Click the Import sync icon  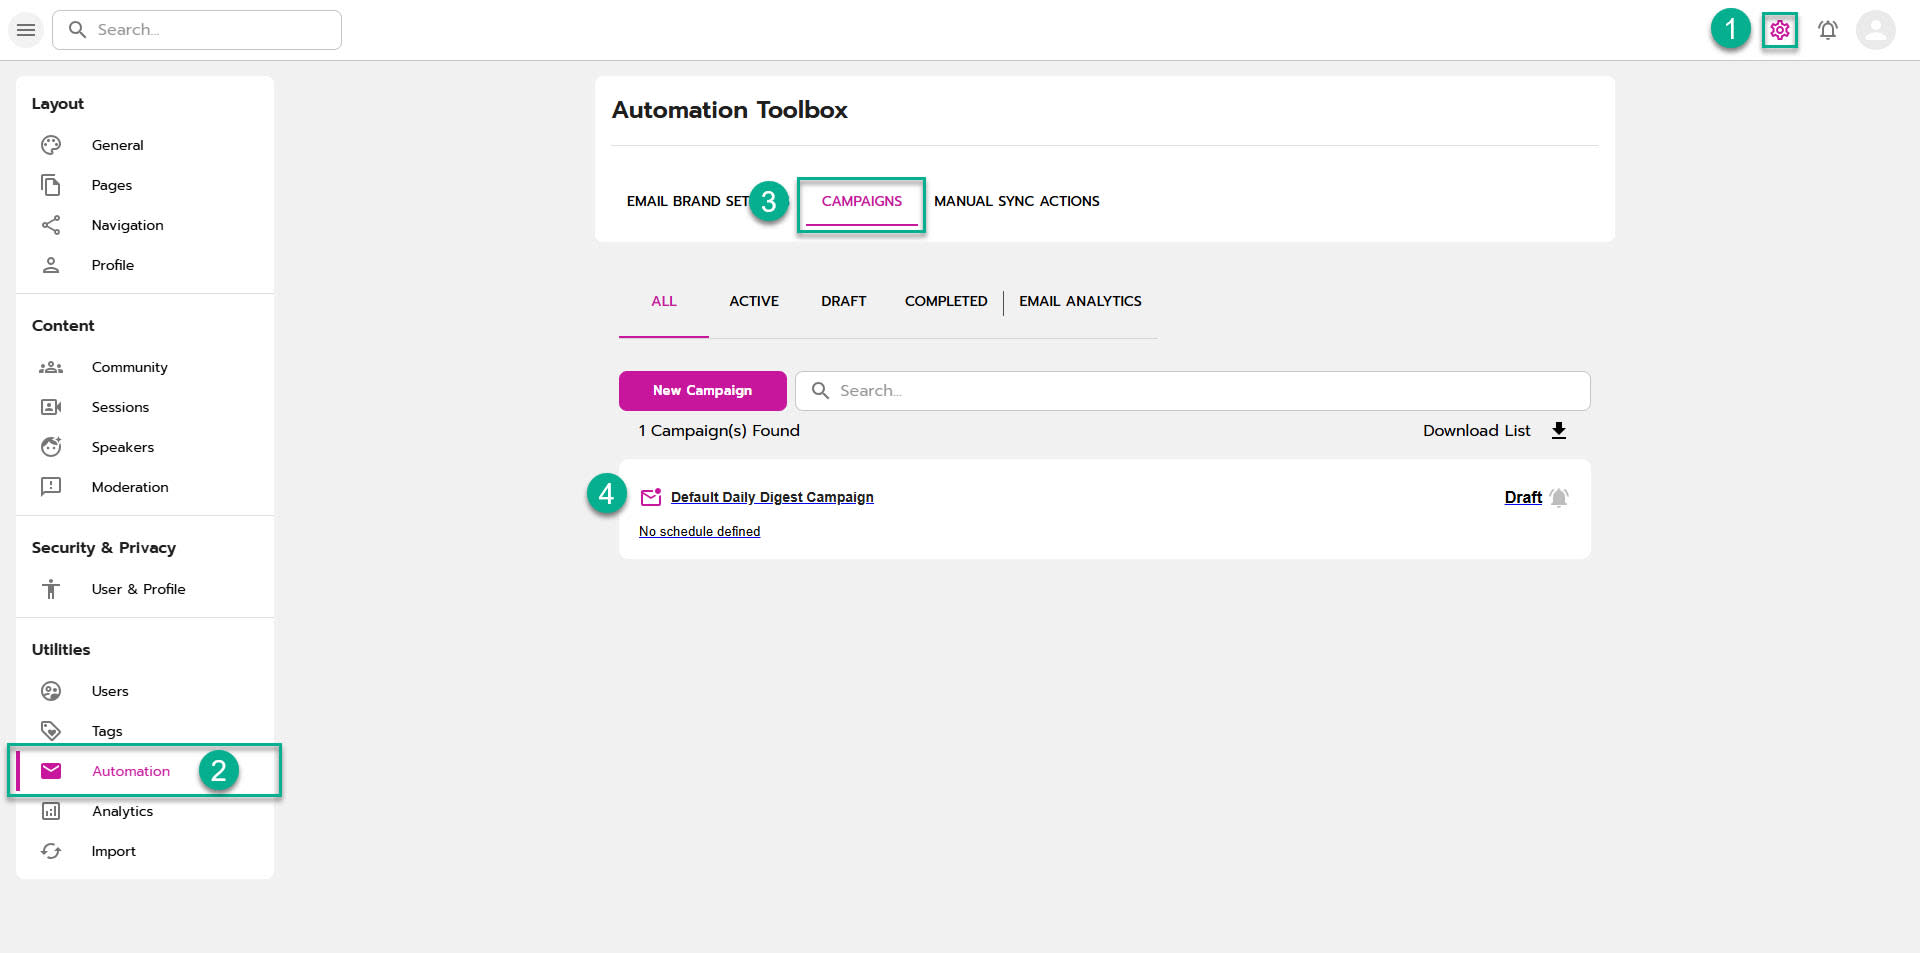coord(51,851)
